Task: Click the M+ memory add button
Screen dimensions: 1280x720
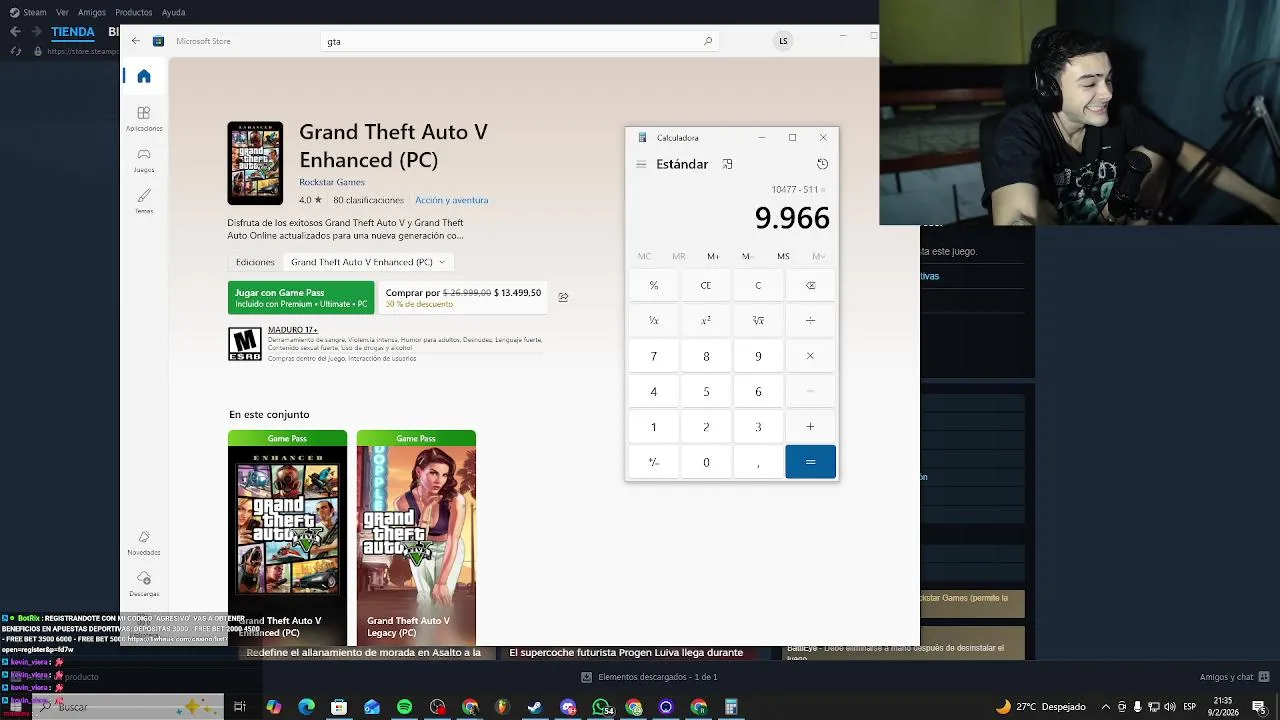Action: coord(713,256)
